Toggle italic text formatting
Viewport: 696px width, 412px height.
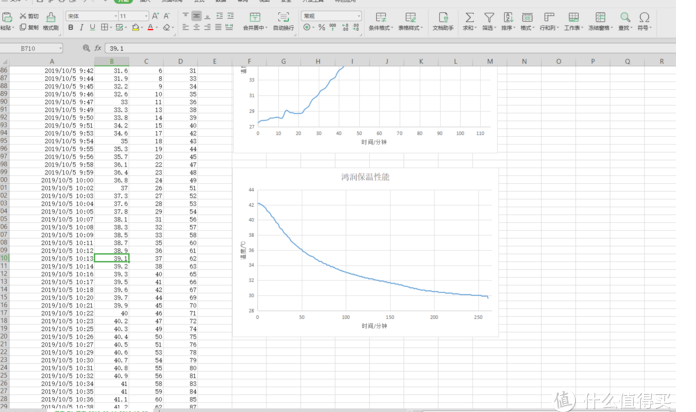81,28
